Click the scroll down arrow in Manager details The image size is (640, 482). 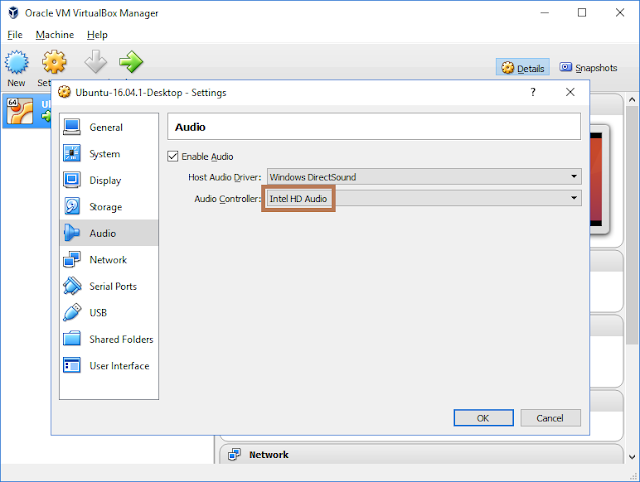(x=632, y=457)
